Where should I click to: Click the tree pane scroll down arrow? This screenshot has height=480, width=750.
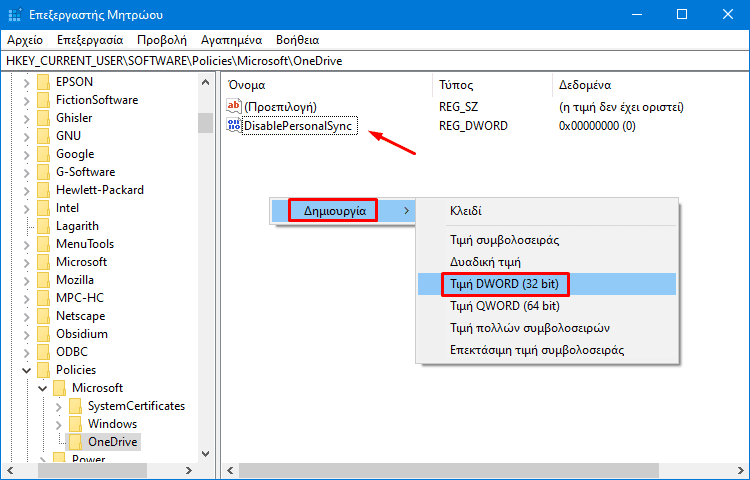206,454
